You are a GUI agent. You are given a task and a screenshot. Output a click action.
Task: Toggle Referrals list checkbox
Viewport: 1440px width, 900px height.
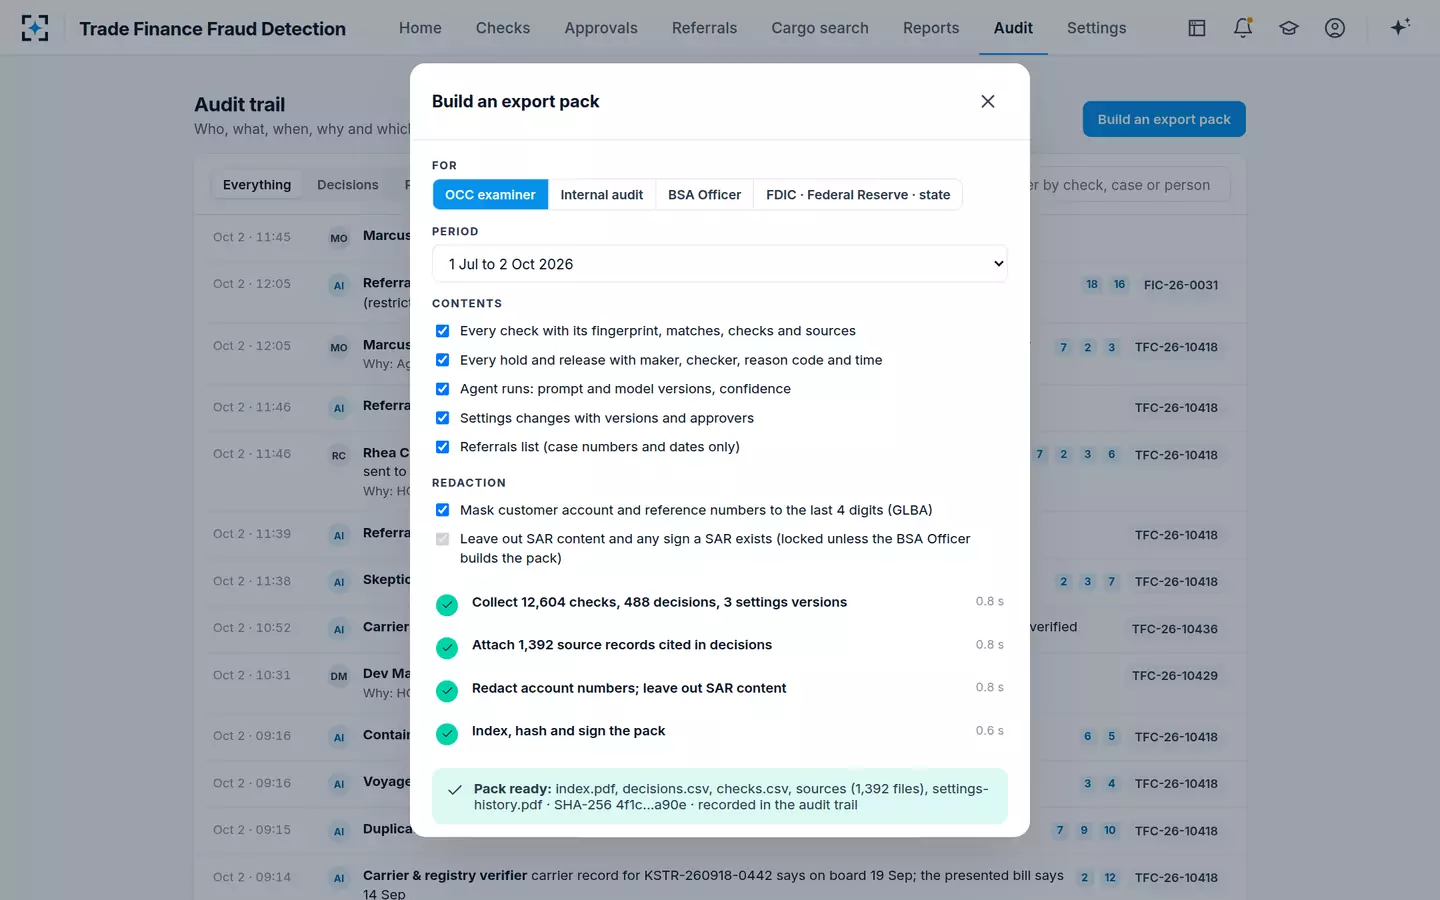pos(442,447)
